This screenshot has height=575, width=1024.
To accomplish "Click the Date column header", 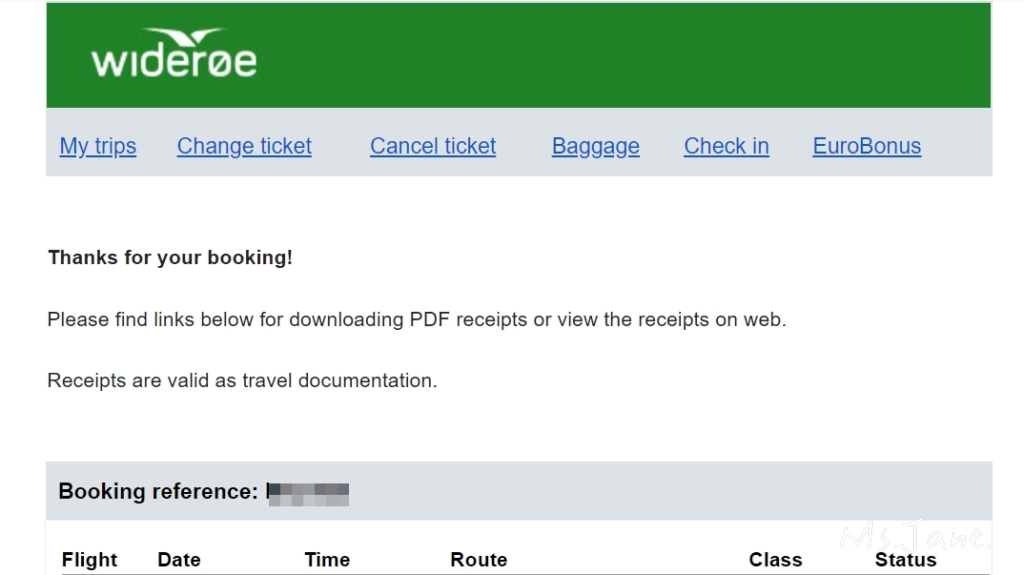I will (179, 560).
